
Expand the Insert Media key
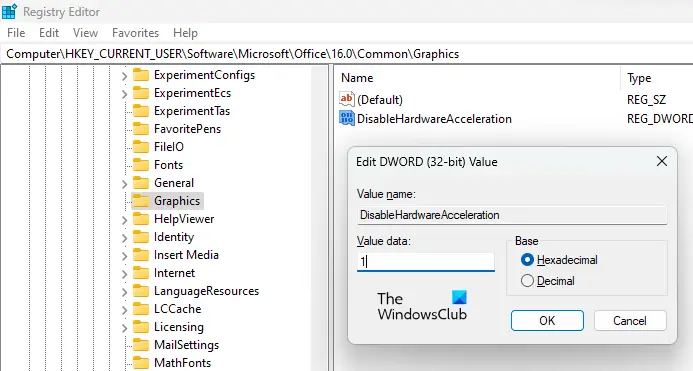pyautogui.click(x=124, y=256)
